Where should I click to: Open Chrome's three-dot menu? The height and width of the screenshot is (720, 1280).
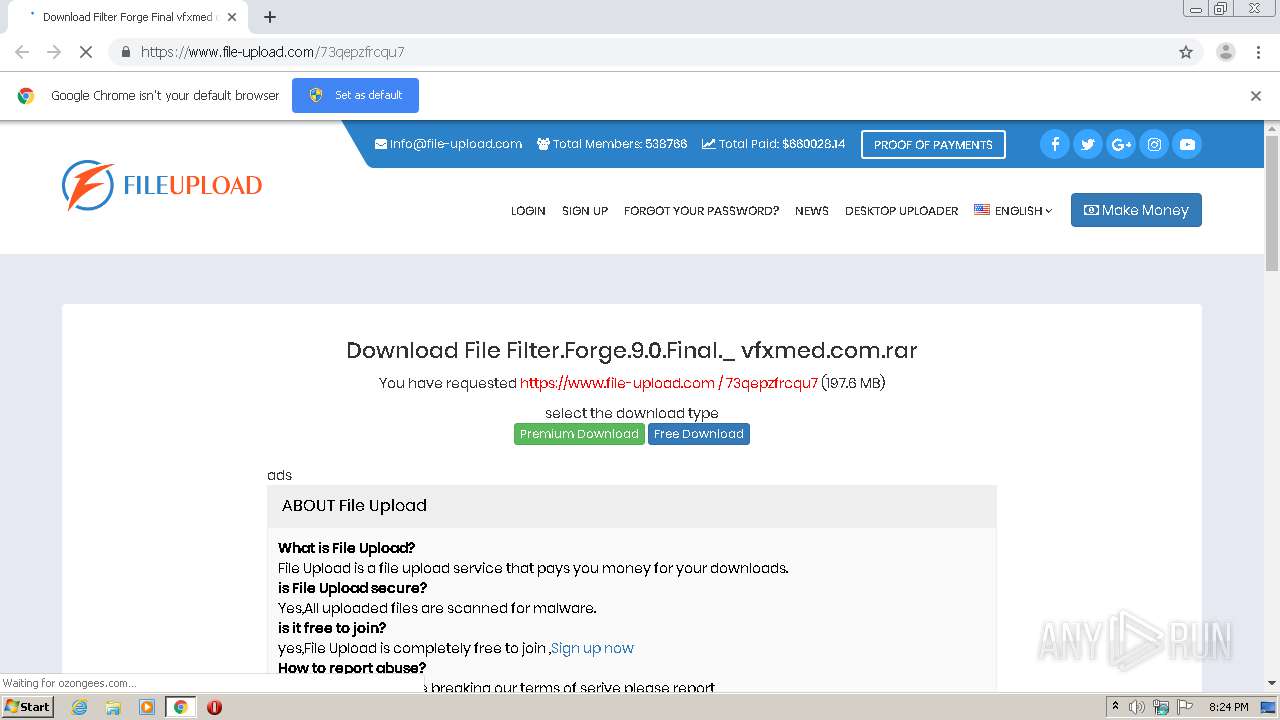(x=1258, y=52)
